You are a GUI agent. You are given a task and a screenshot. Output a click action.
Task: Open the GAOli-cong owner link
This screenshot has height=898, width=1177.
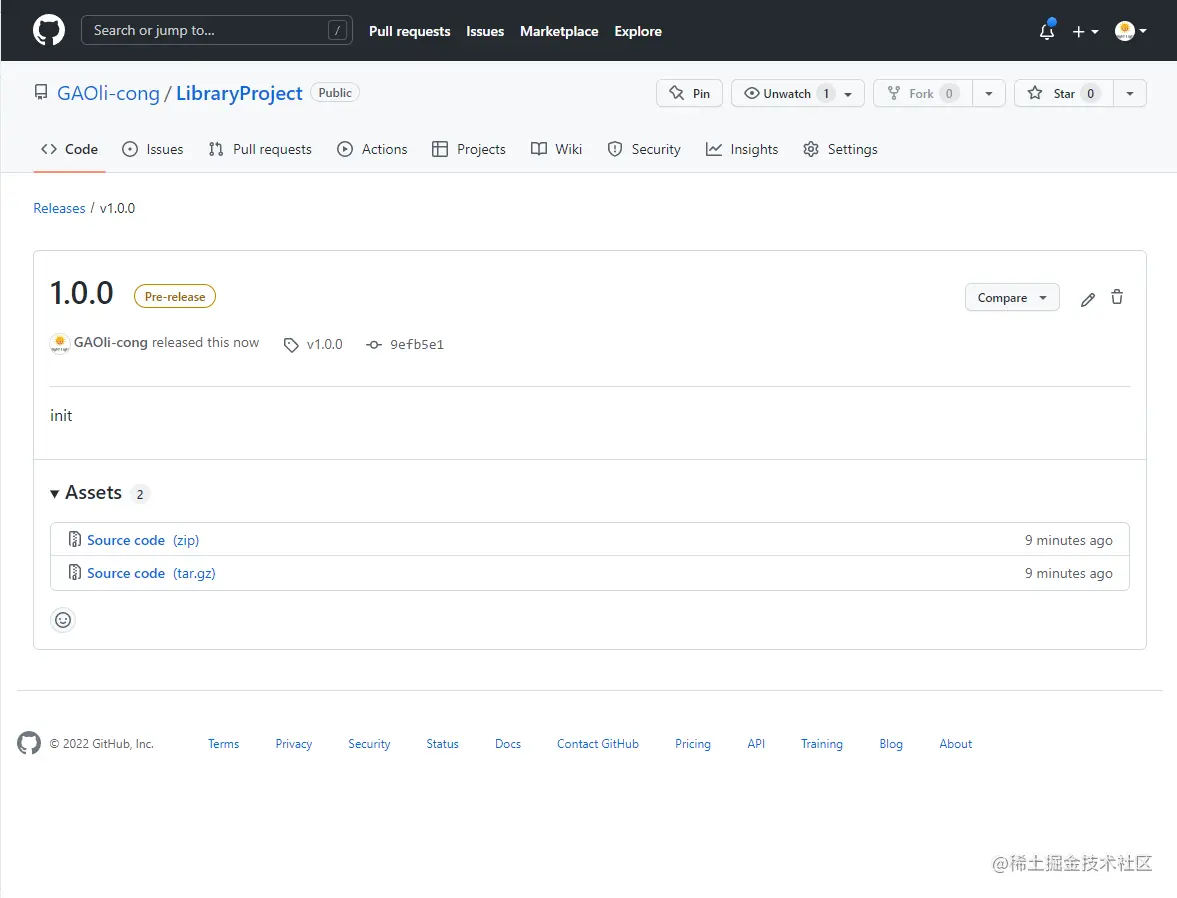[x=108, y=93]
